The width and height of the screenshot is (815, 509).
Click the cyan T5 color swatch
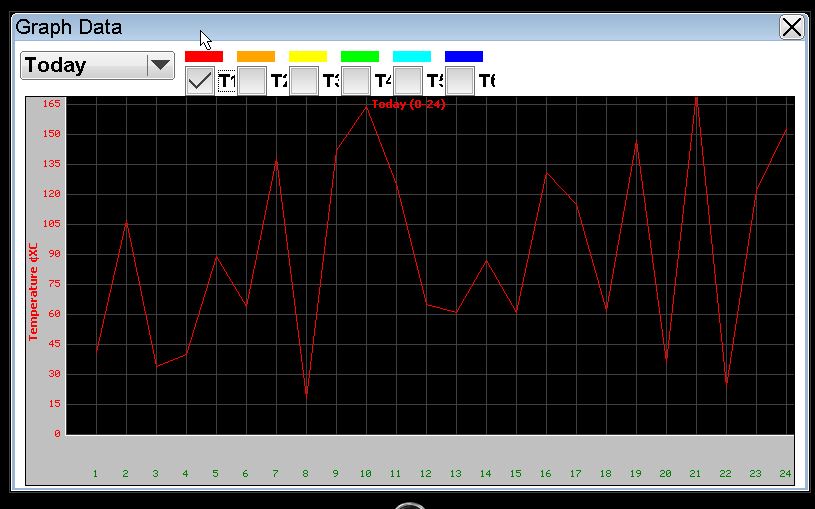(412, 56)
